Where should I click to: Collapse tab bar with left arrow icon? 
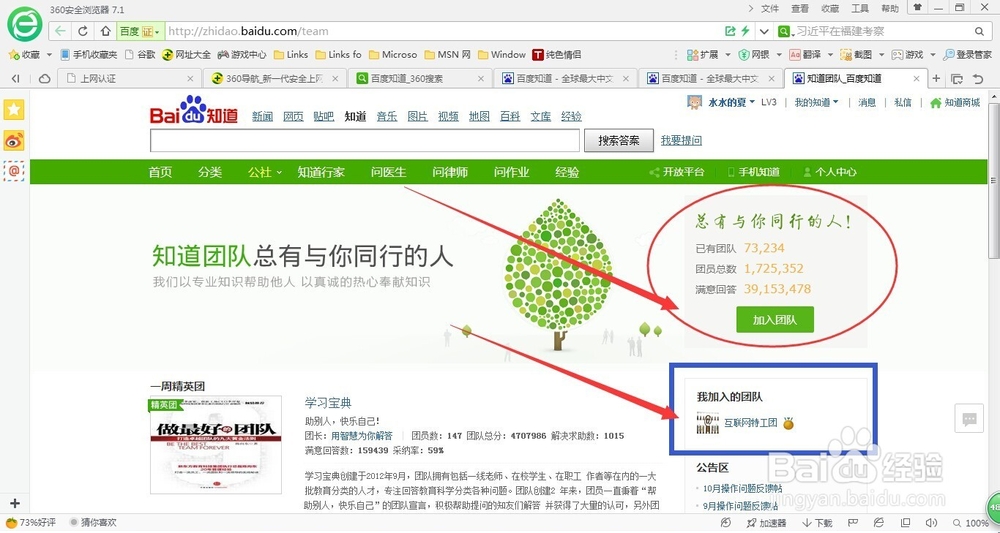coord(16,78)
